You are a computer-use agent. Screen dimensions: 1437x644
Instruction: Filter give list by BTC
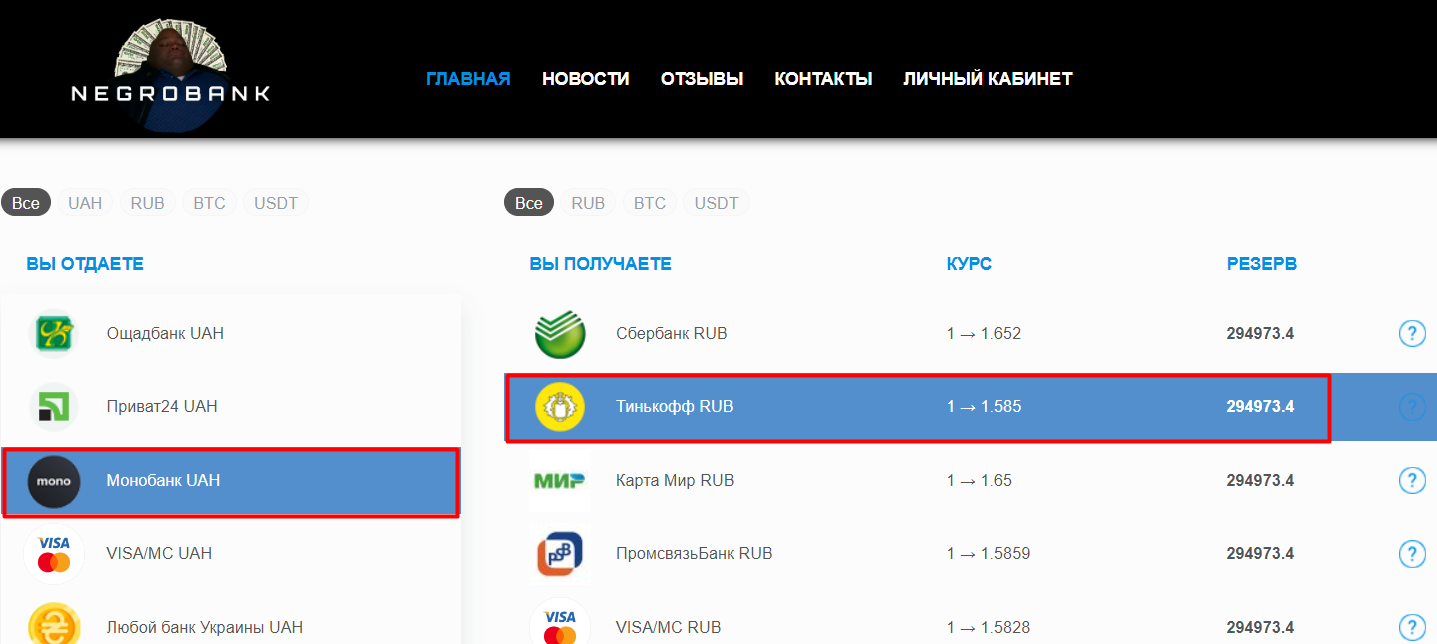tap(209, 203)
